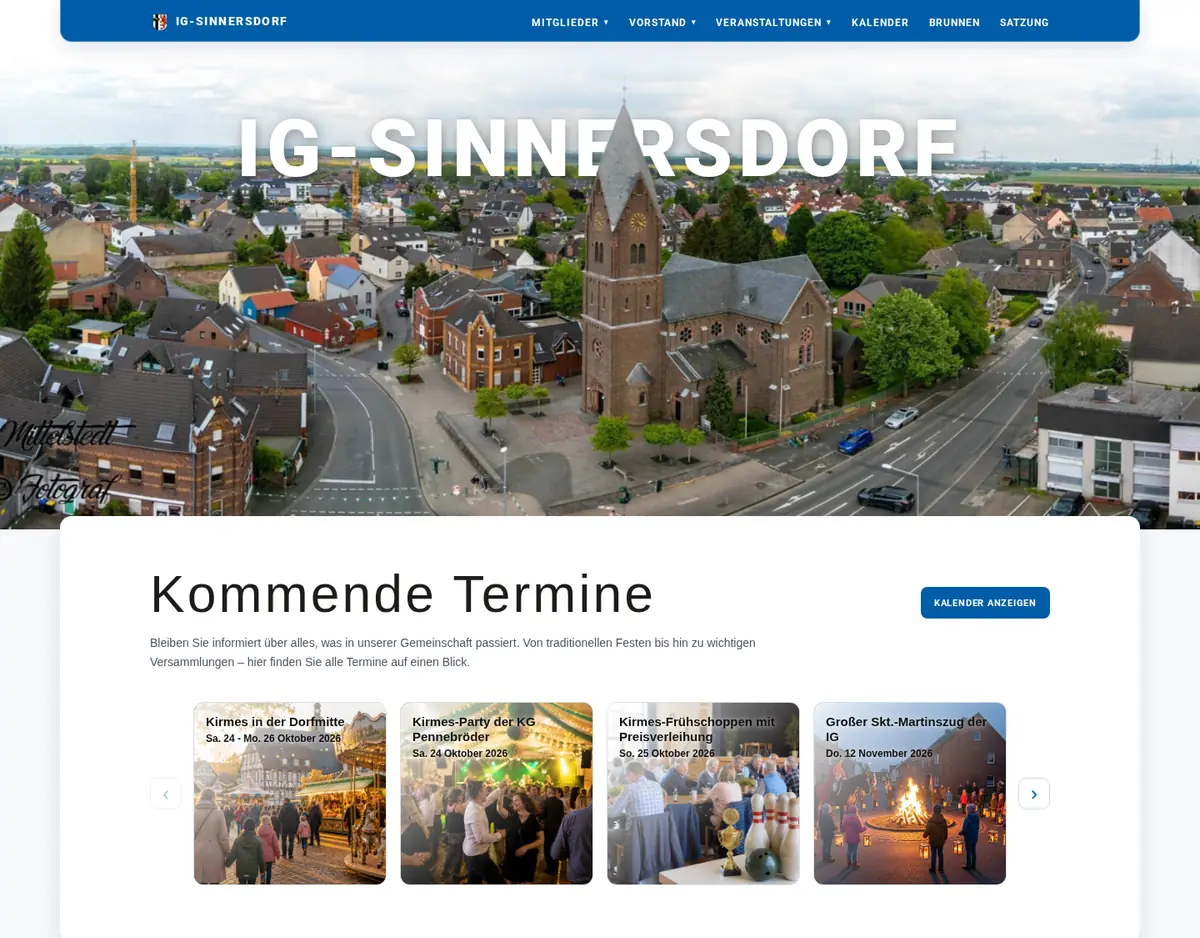This screenshot has width=1200, height=938.
Task: Open the Satzung menu item
Action: coord(1024,22)
